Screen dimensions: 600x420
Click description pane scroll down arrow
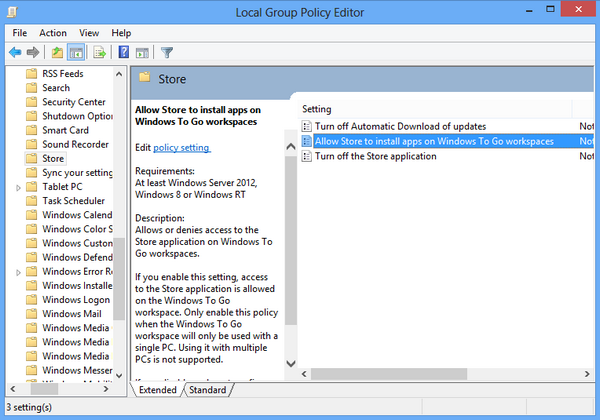(291, 363)
